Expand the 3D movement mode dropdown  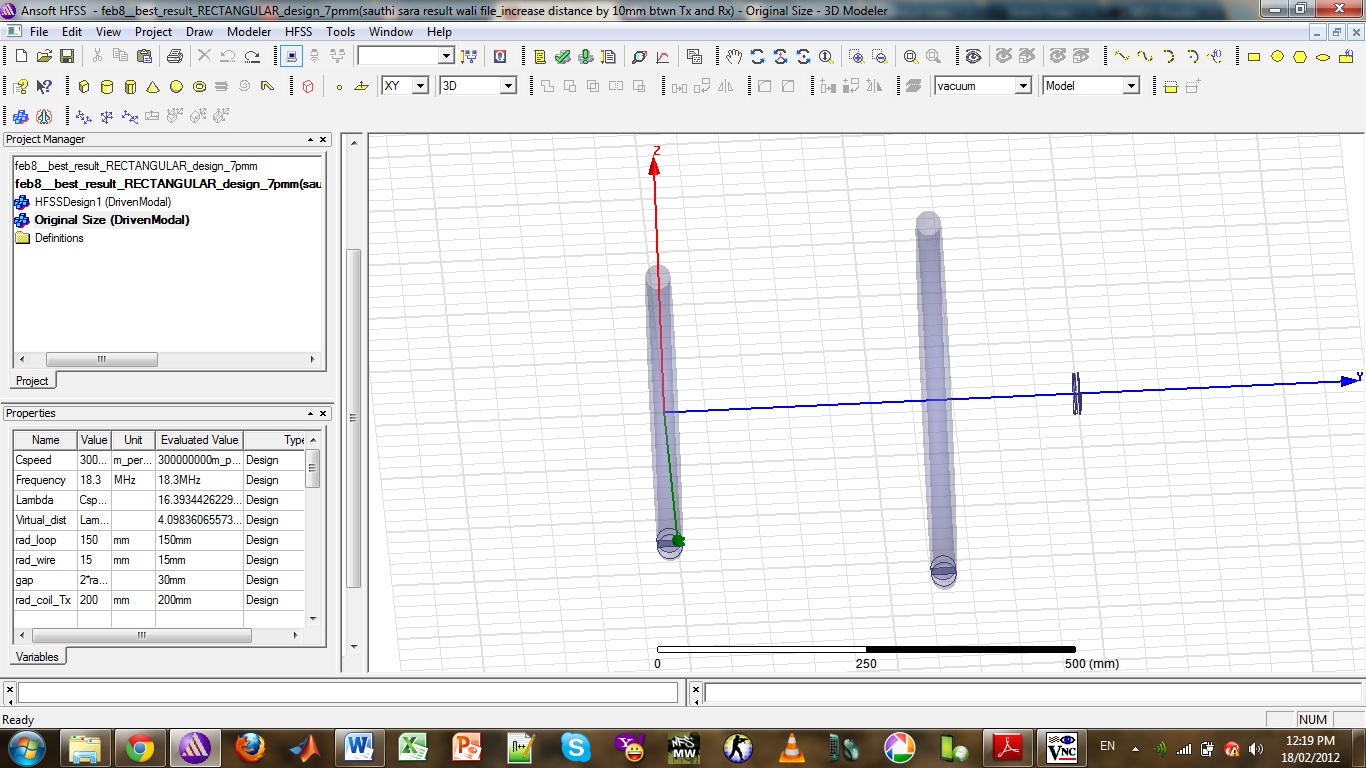point(507,86)
